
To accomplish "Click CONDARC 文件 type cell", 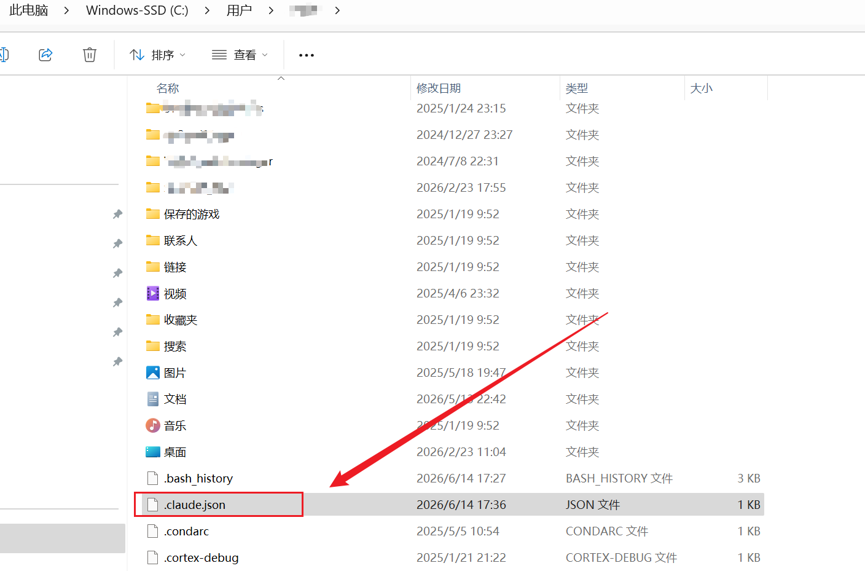I will 607,531.
